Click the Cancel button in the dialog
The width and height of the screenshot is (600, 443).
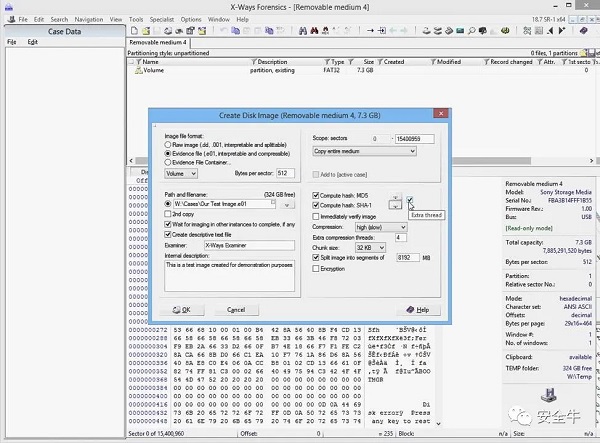[x=236, y=310]
